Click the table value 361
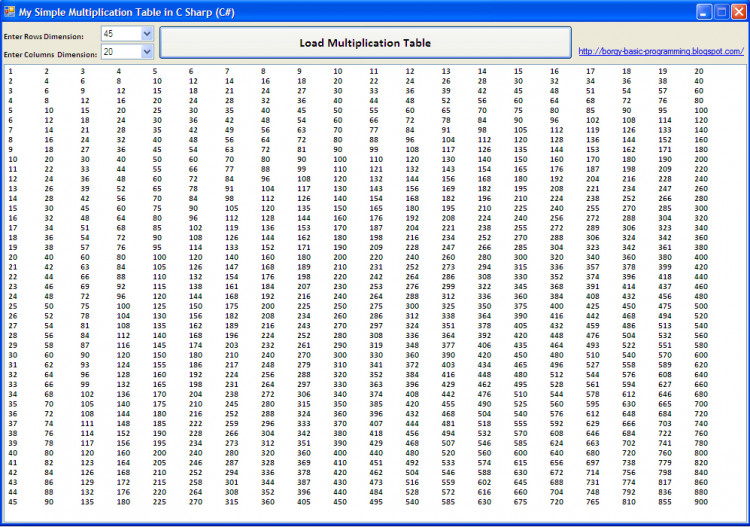Image resolution: width=750 pixels, height=527 pixels. [665, 247]
